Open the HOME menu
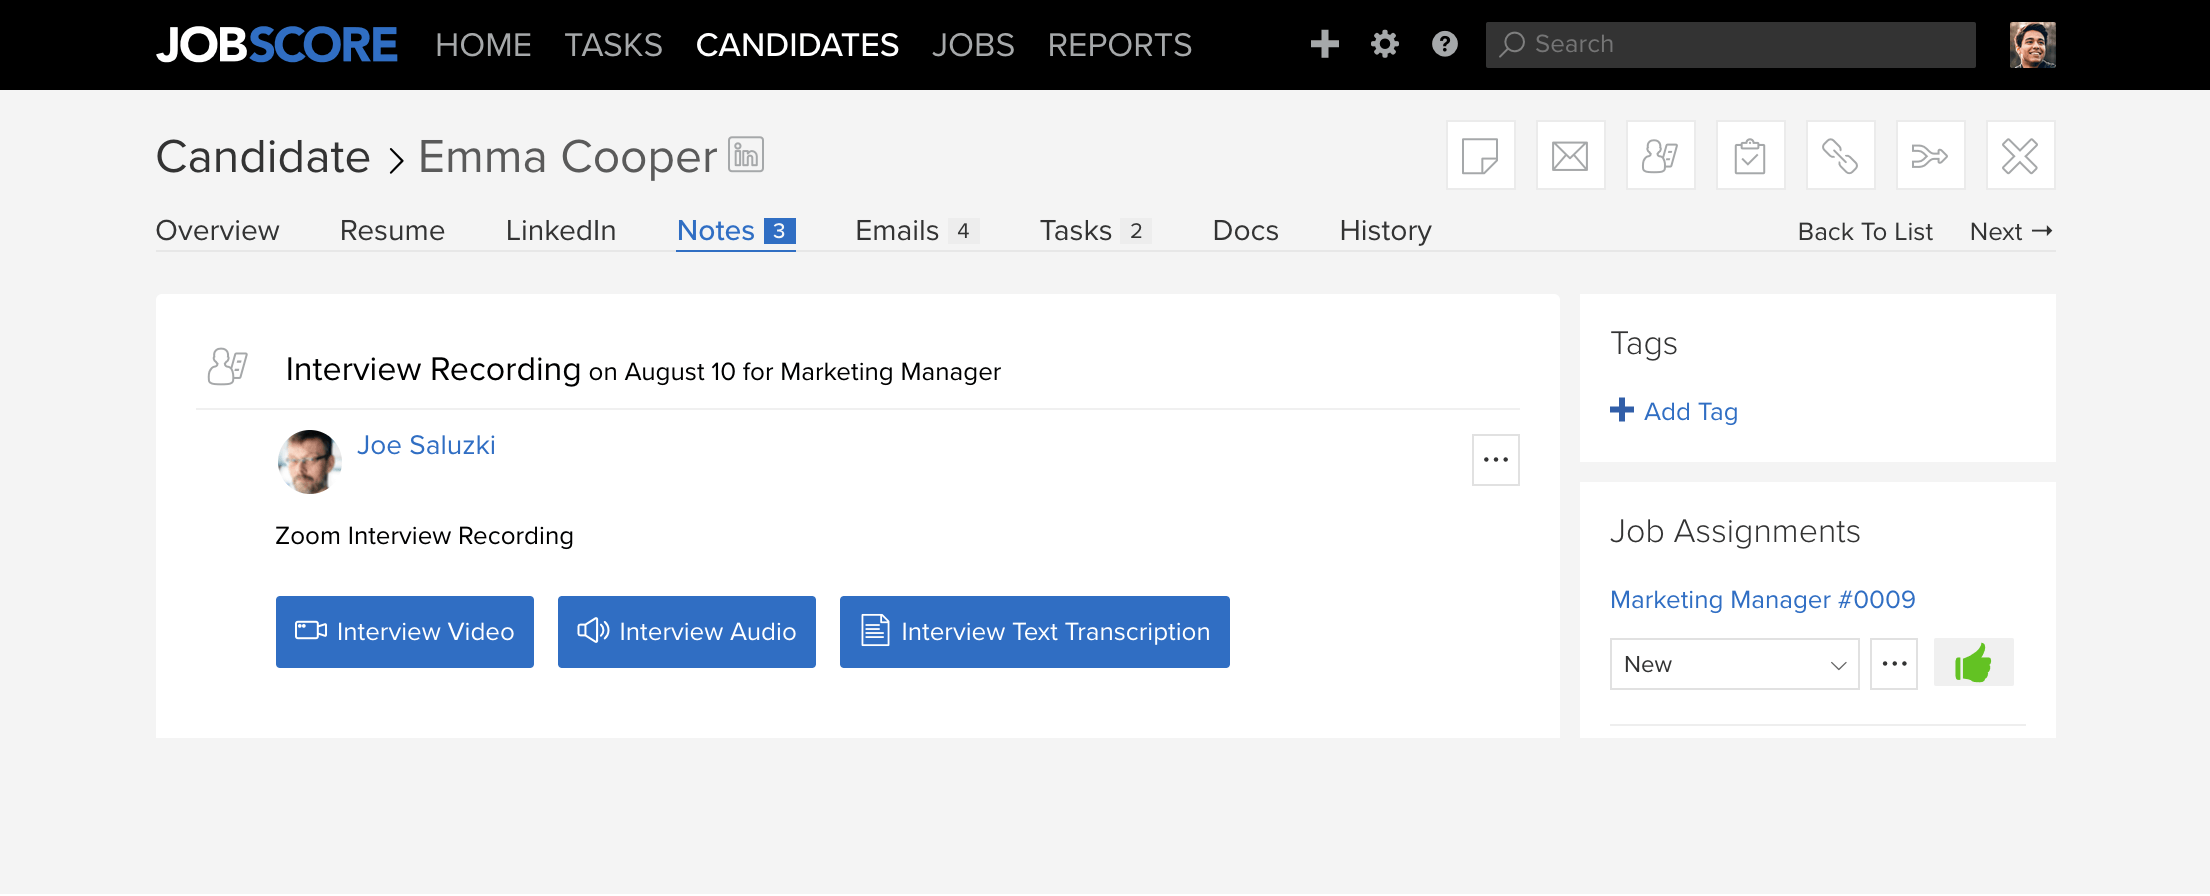Viewport: 2210px width, 896px height. coord(483,45)
